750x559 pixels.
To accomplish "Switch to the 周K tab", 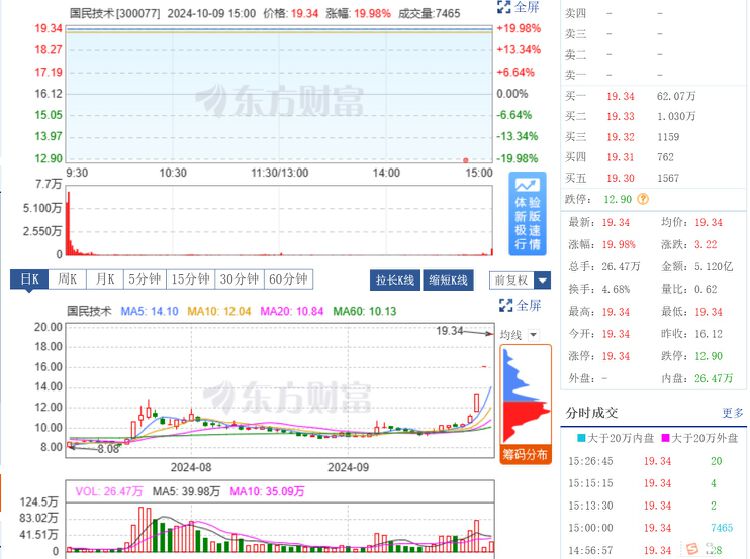I will [67, 279].
